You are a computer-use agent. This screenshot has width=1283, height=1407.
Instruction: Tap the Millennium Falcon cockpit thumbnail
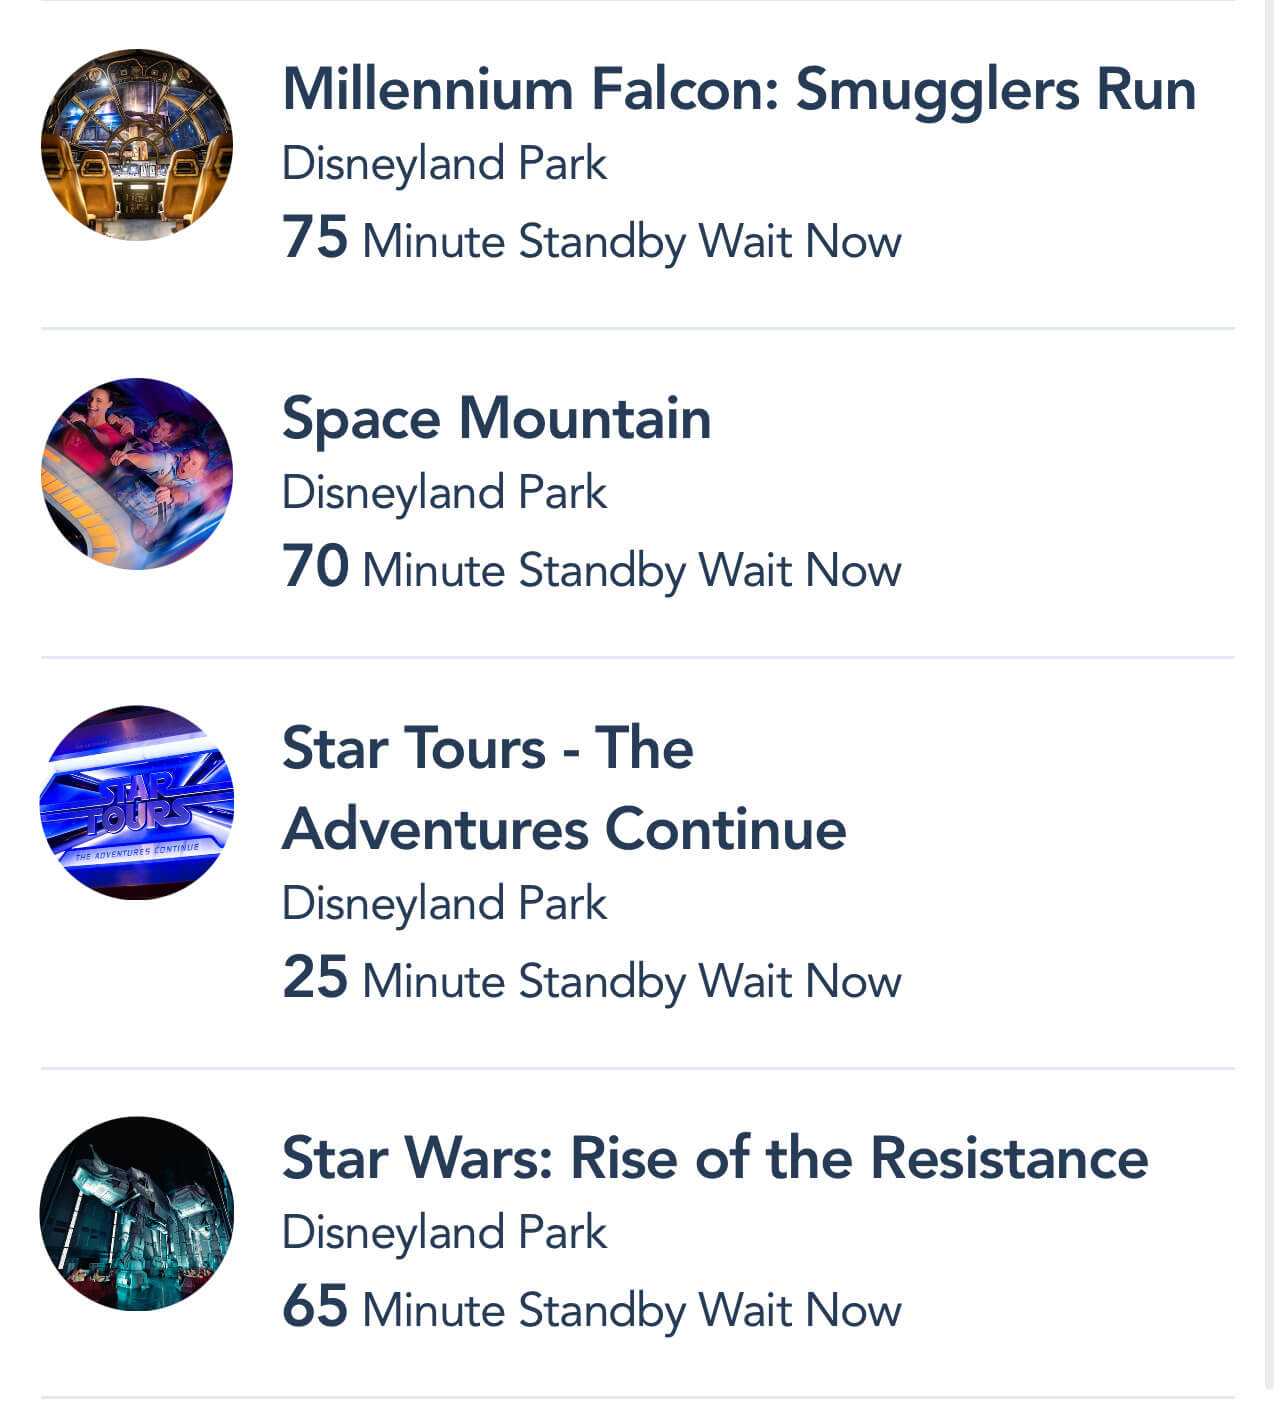[137, 145]
